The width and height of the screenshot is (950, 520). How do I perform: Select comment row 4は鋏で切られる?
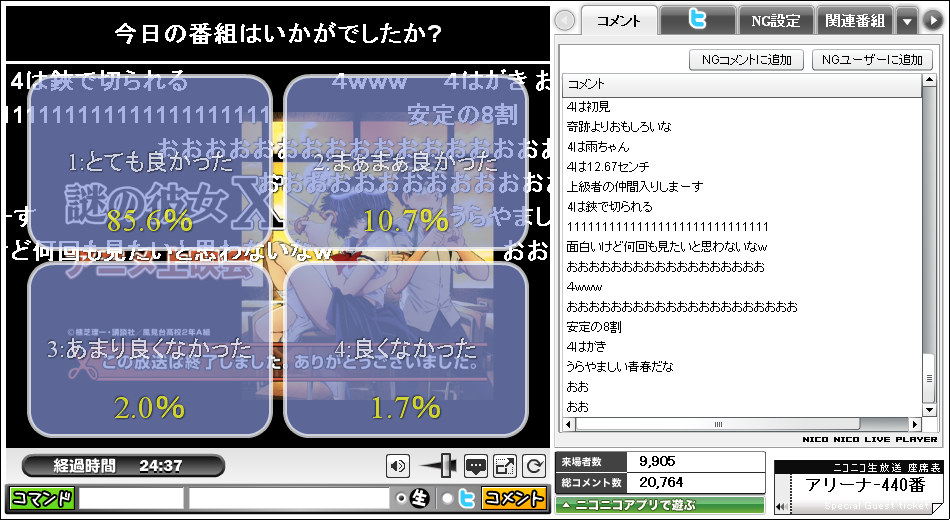(742, 207)
